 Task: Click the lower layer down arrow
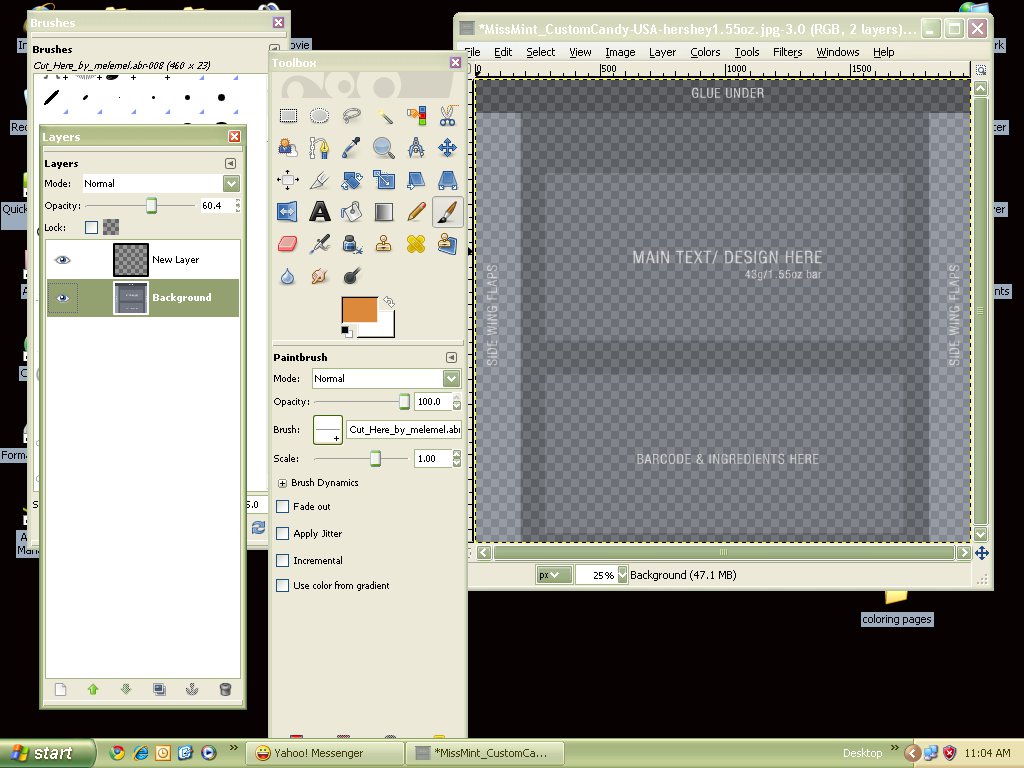(126, 690)
